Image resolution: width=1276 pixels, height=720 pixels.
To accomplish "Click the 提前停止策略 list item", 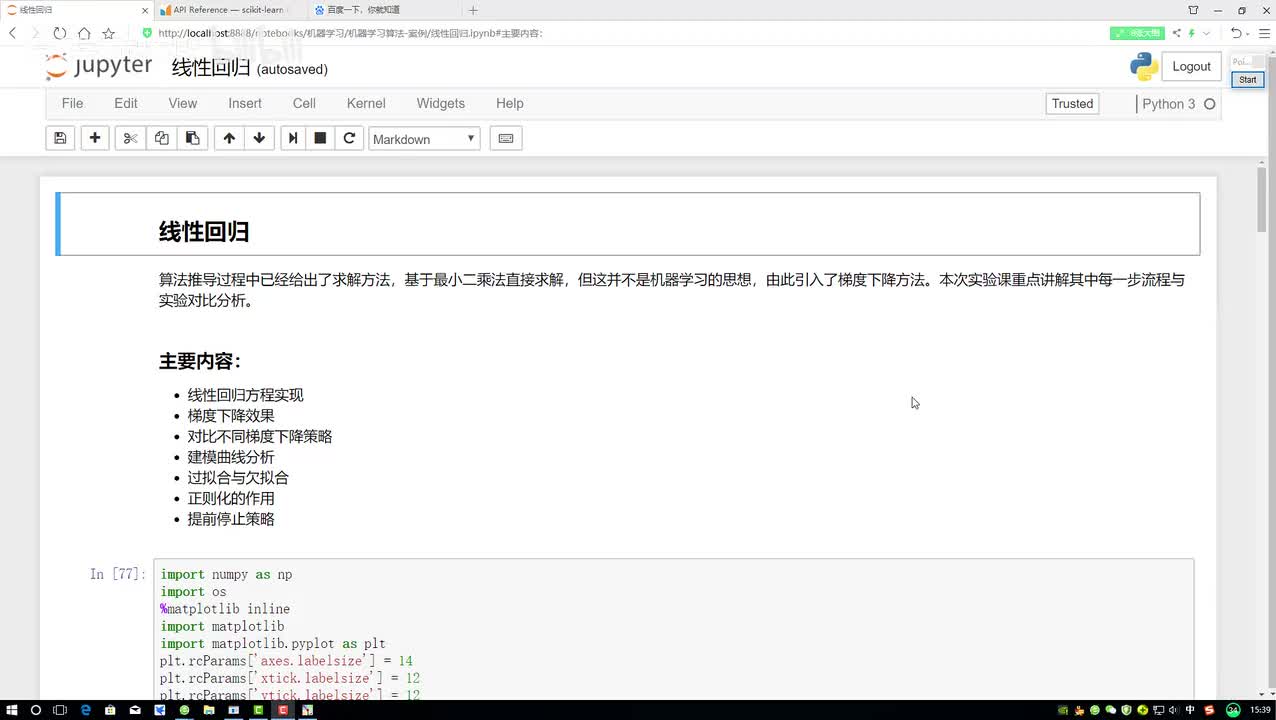I will [x=231, y=519].
